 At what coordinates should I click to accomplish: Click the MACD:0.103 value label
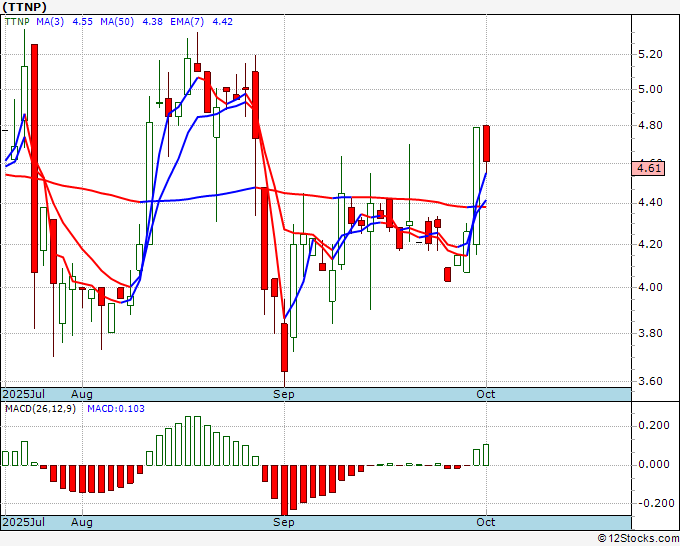pyautogui.click(x=116, y=409)
